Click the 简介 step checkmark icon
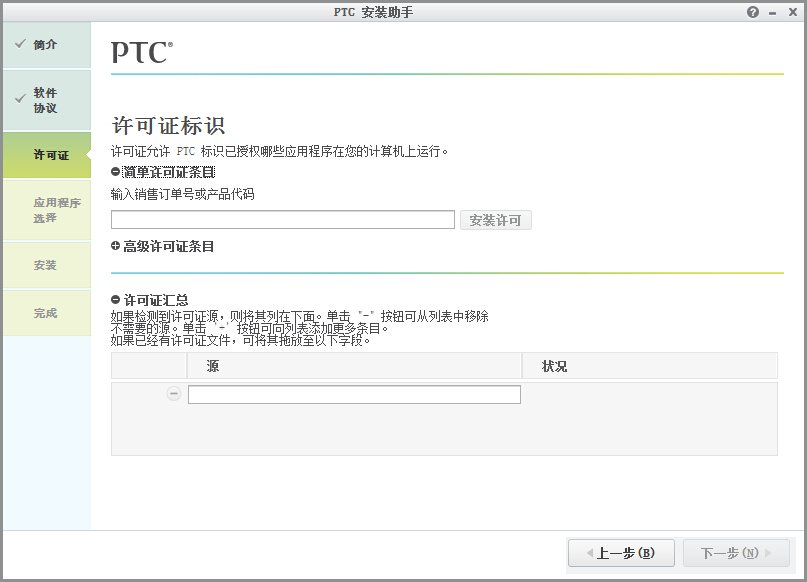807x582 pixels. 20,44
